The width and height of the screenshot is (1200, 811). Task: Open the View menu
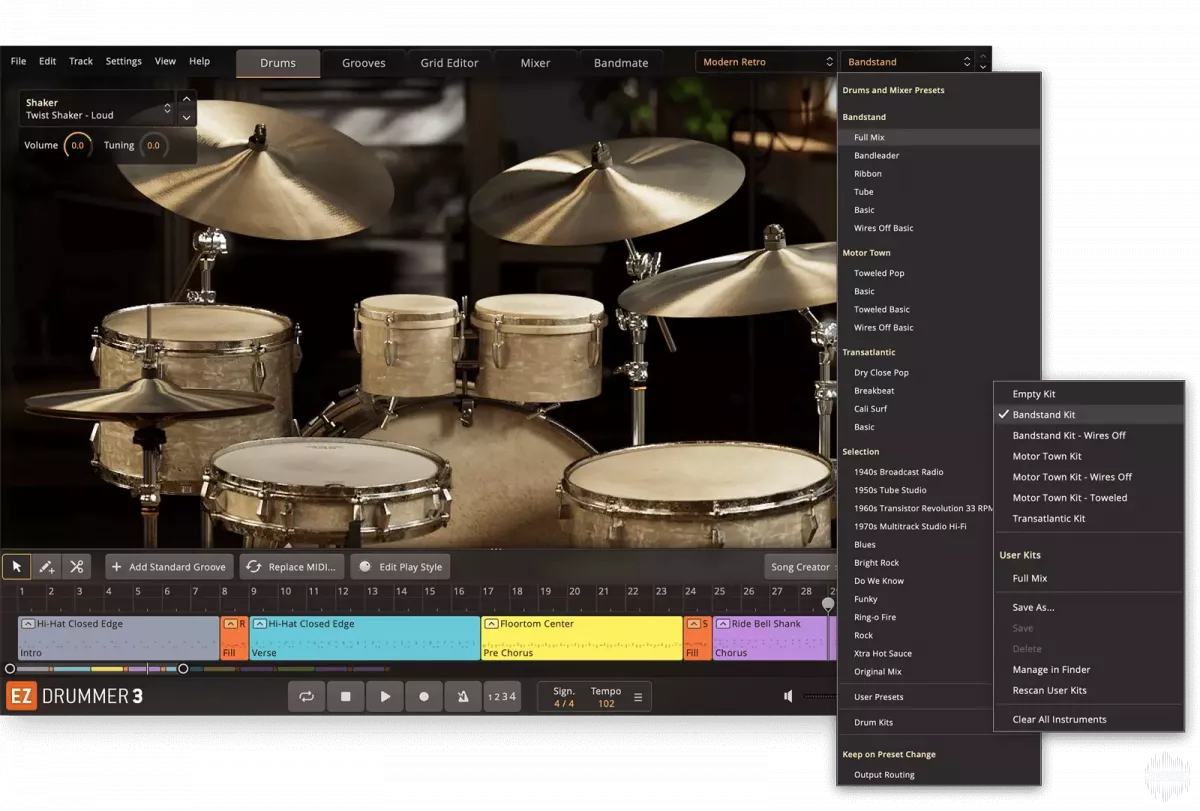coord(165,61)
